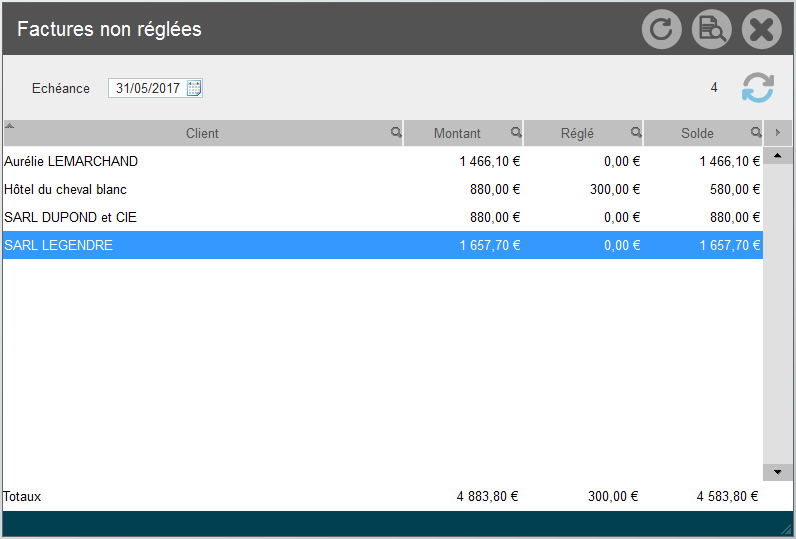The width and height of the screenshot is (796, 539).
Task: Close the Factures non réglées window
Action: click(x=761, y=29)
